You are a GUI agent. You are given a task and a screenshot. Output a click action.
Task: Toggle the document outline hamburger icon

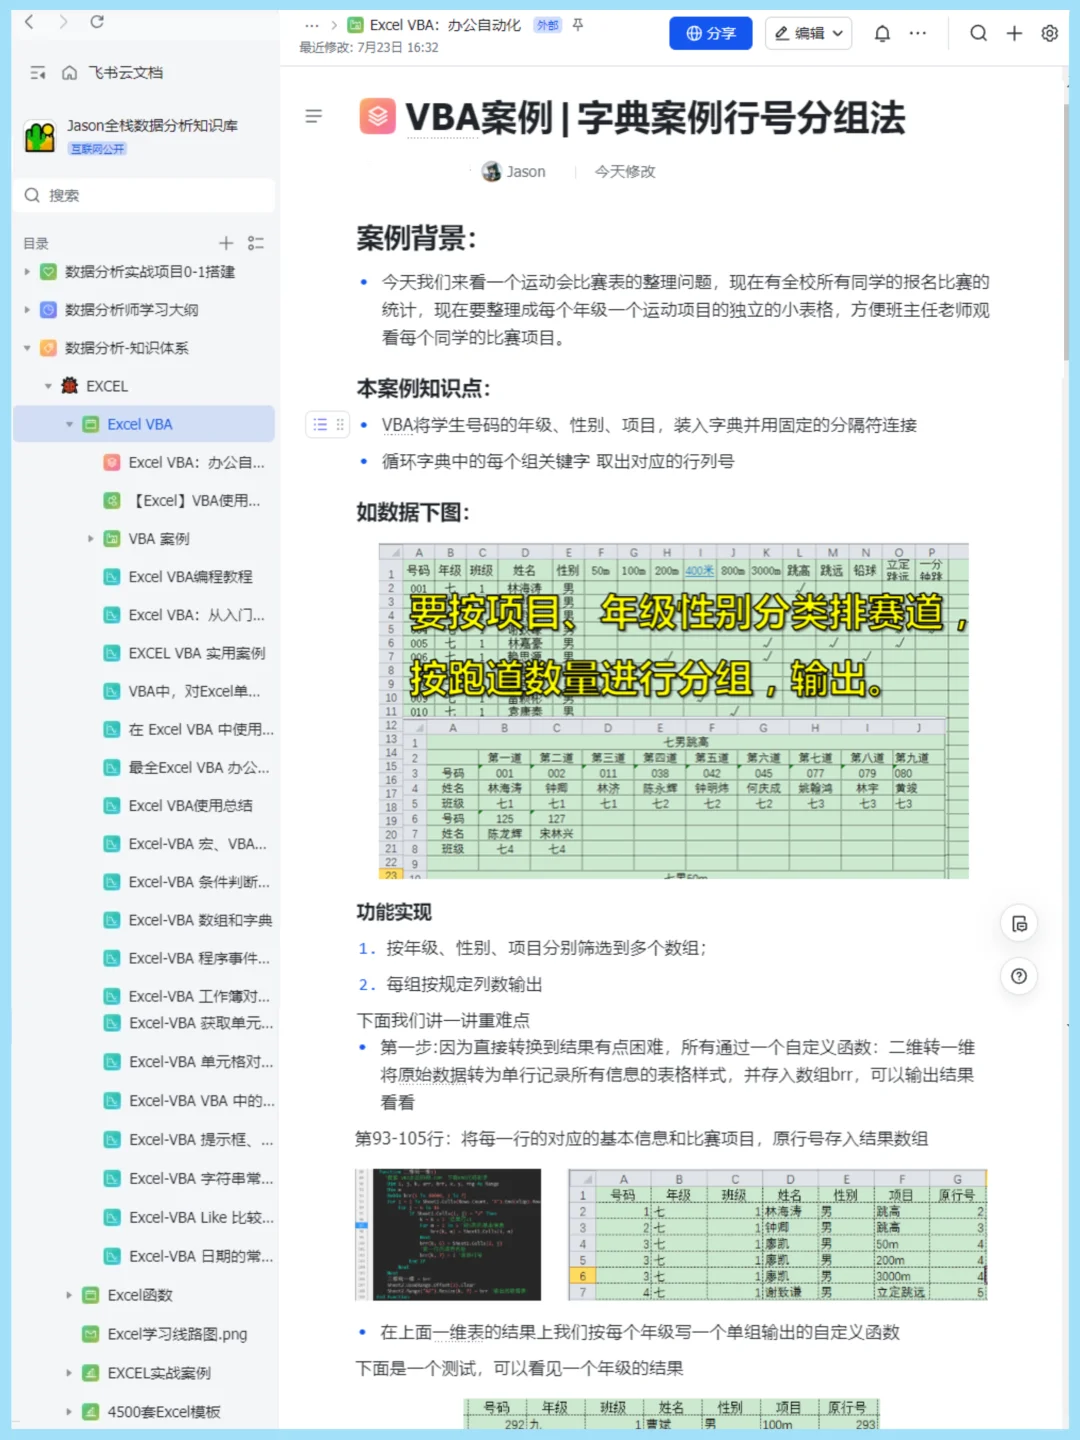314,117
